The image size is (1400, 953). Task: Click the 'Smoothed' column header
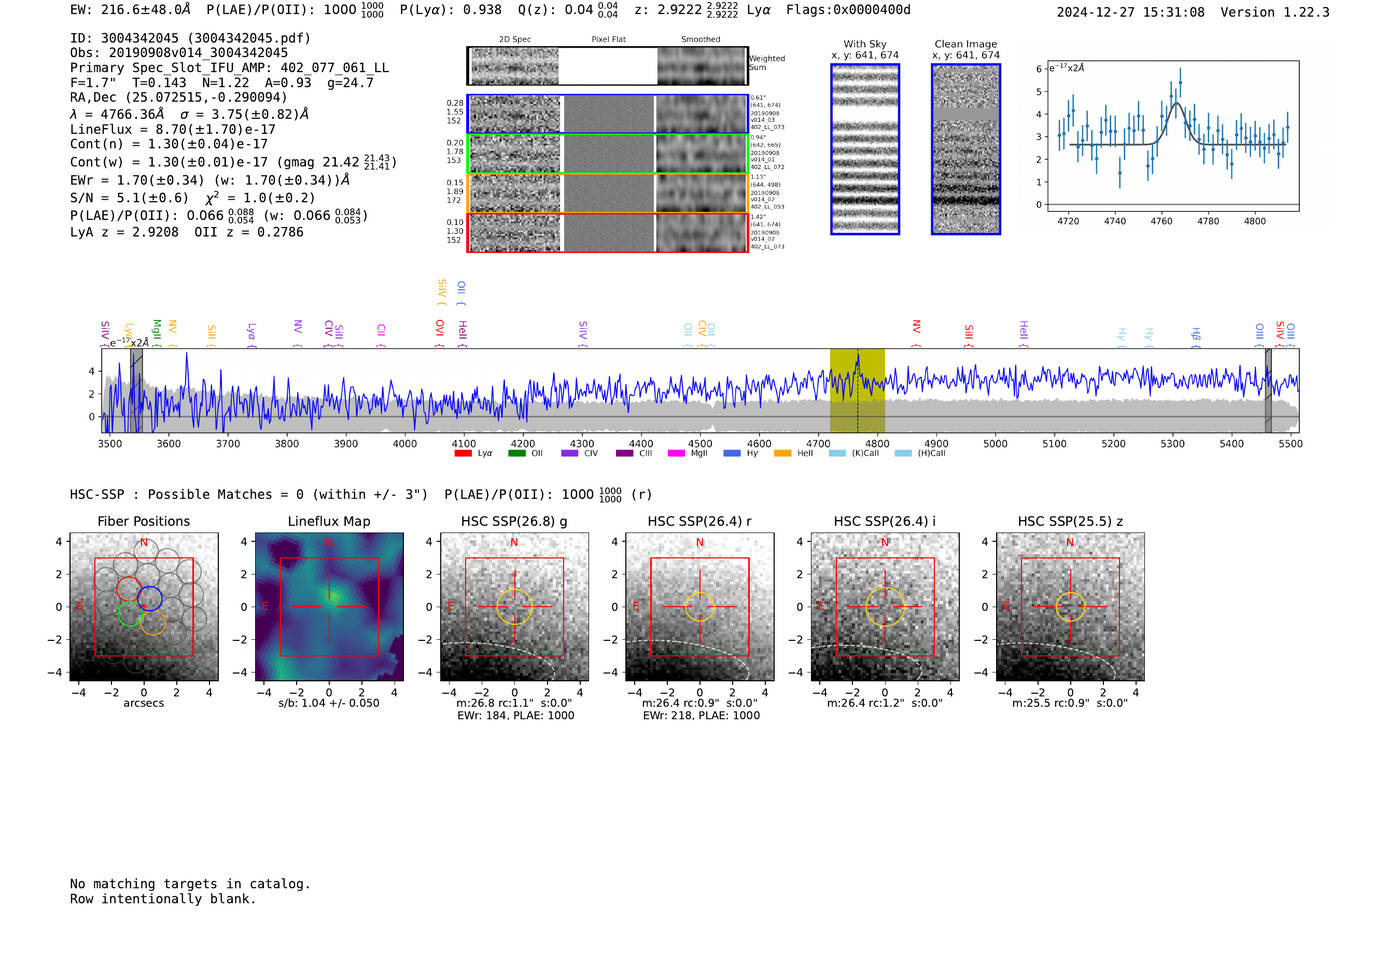(700, 40)
